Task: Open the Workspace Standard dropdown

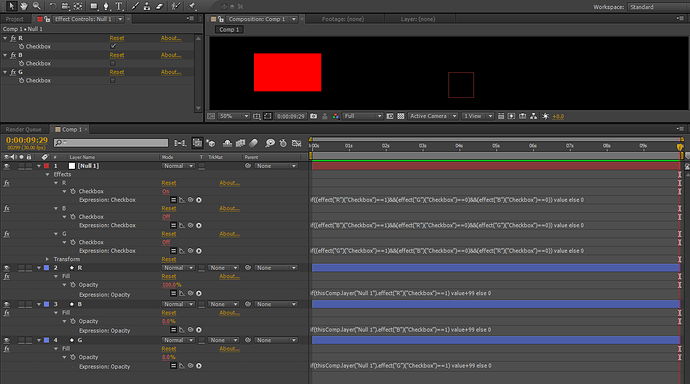Action: coord(659,7)
